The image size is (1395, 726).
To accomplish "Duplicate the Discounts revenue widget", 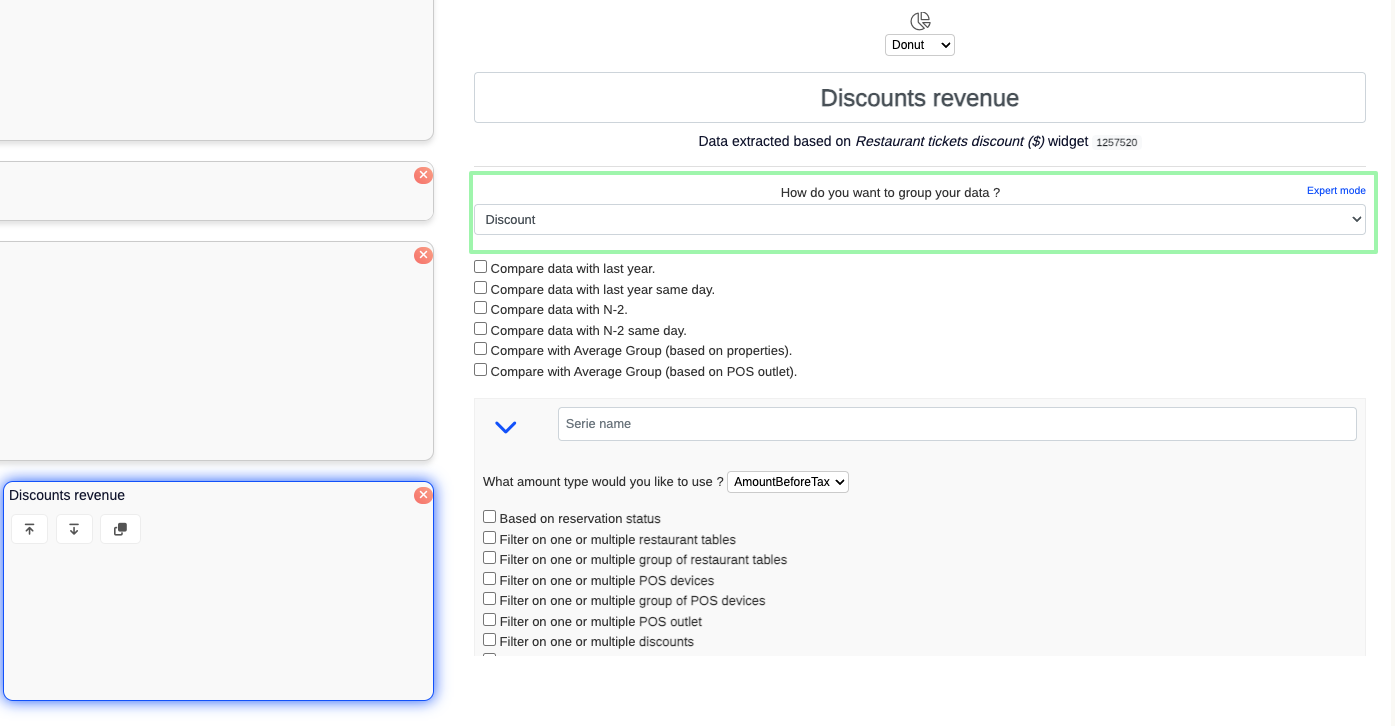I will click(120, 529).
